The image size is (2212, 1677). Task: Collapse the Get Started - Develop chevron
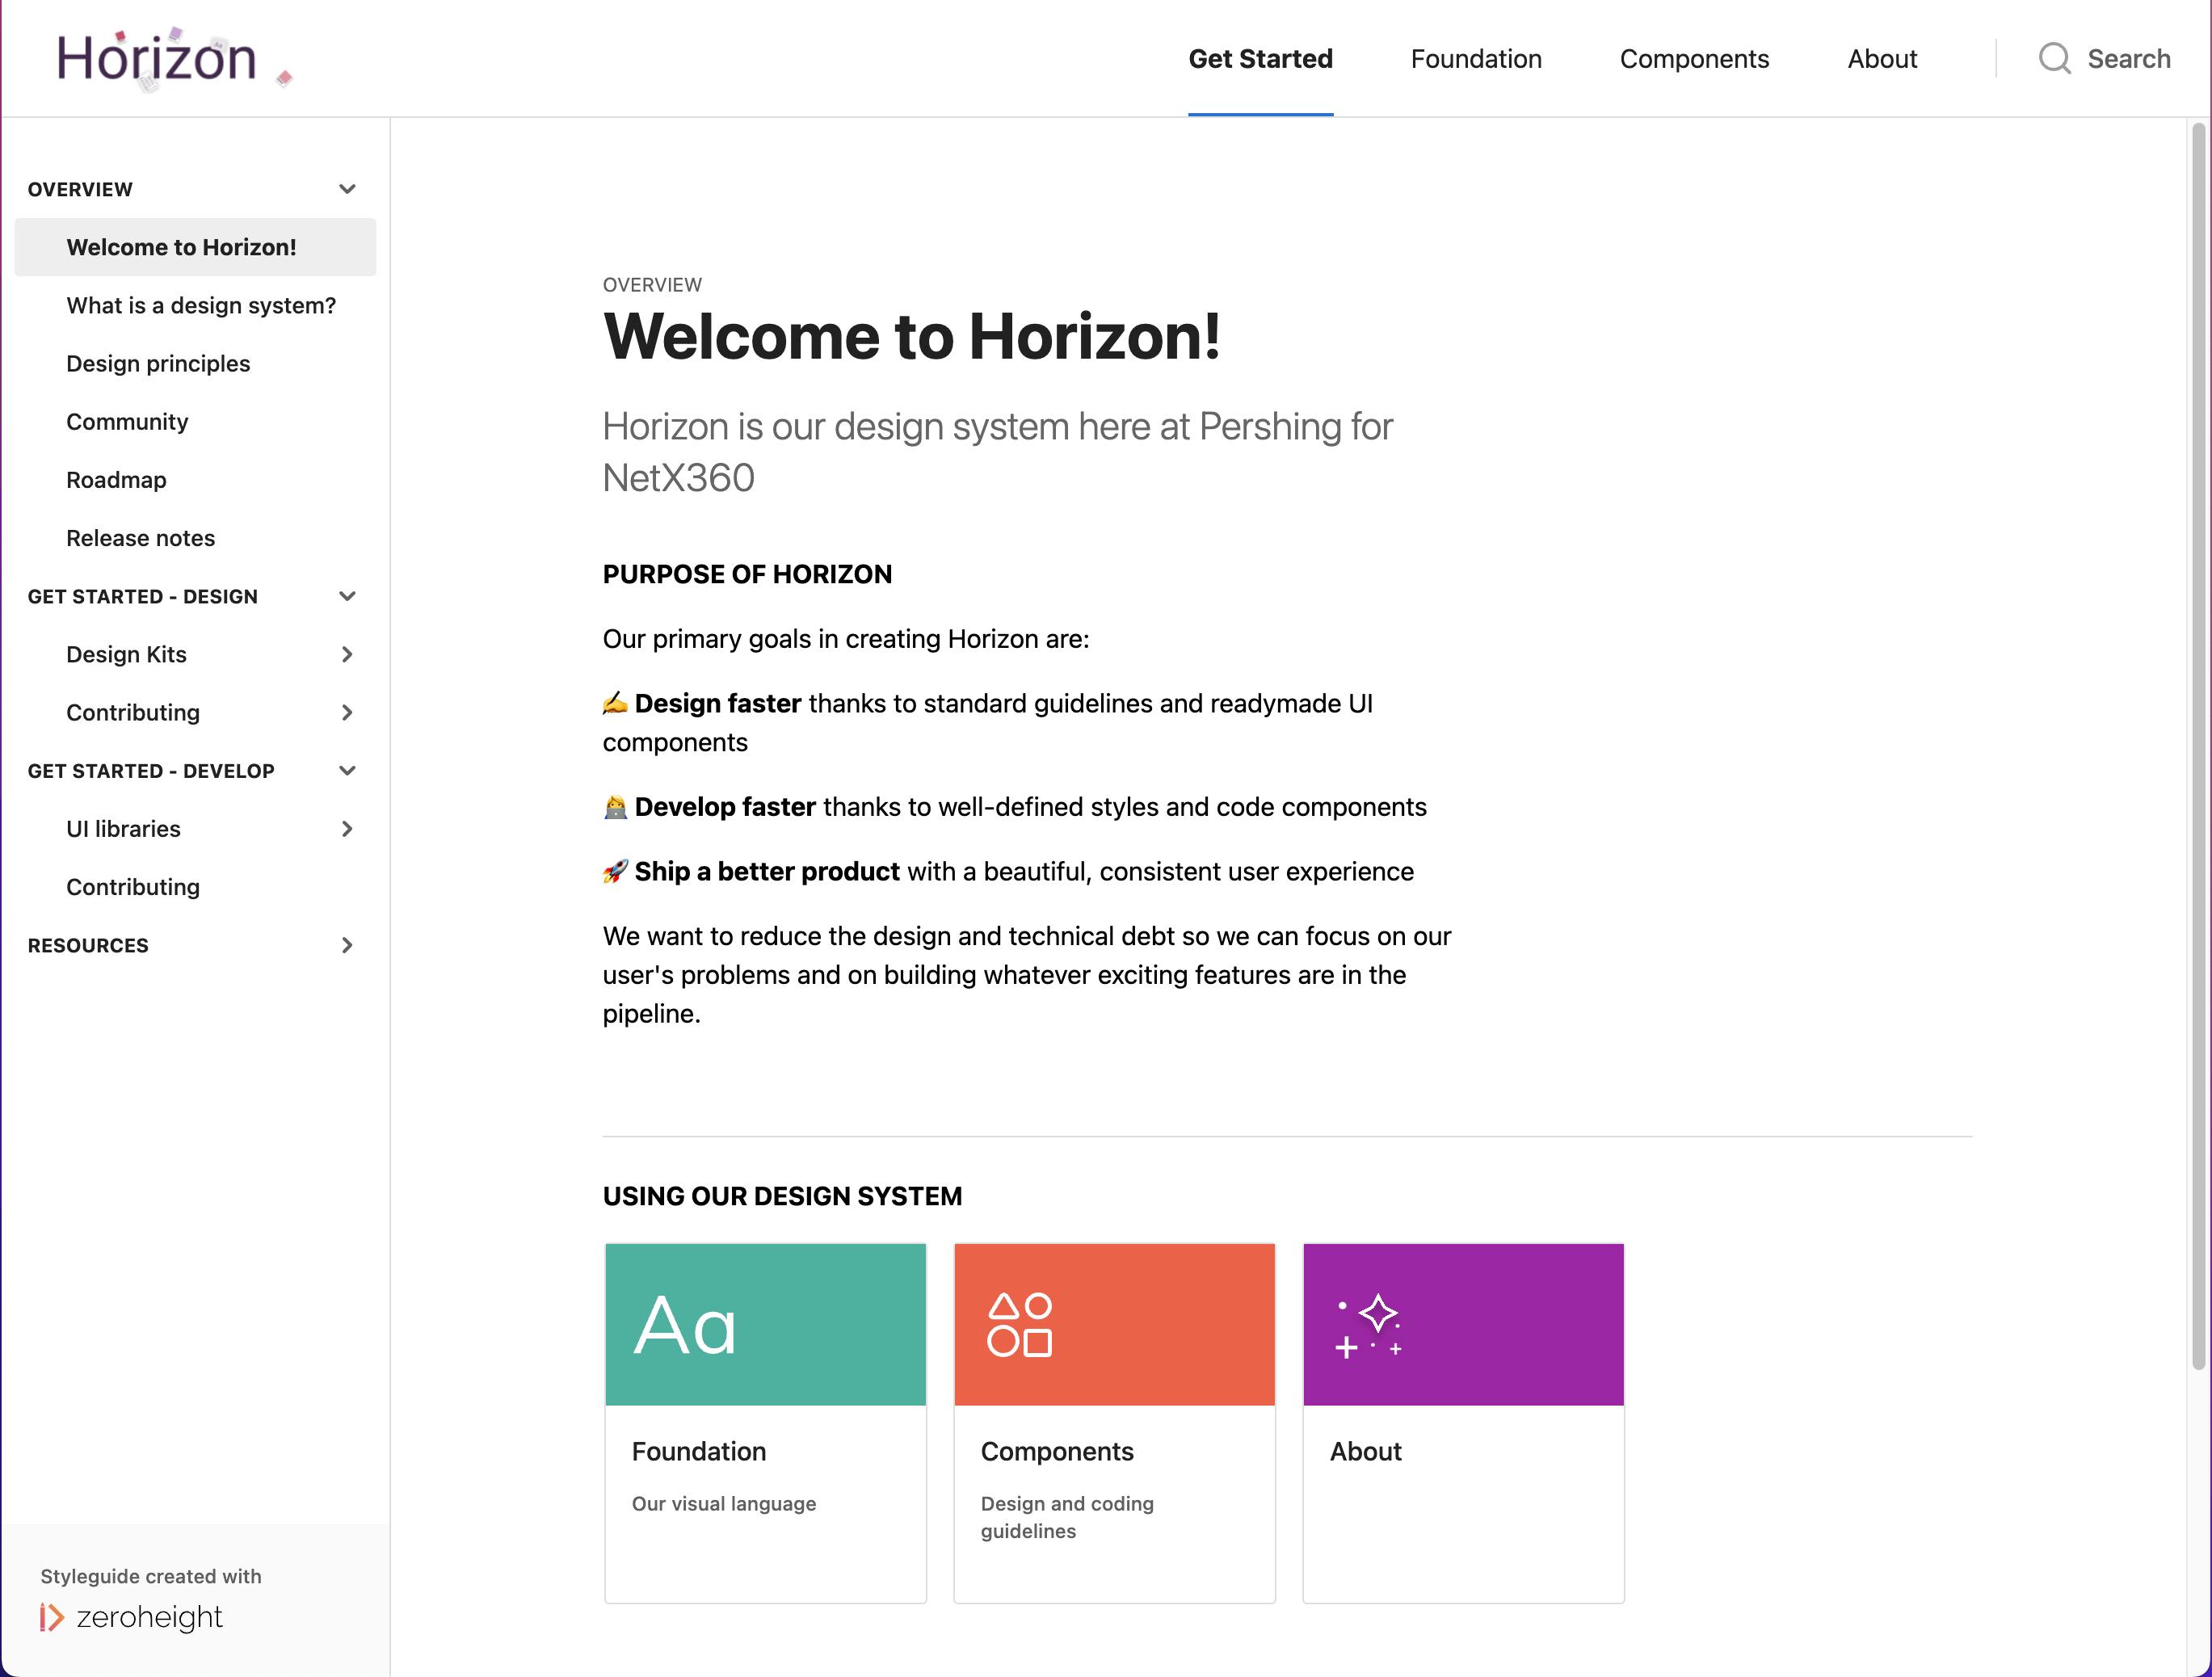coord(347,770)
